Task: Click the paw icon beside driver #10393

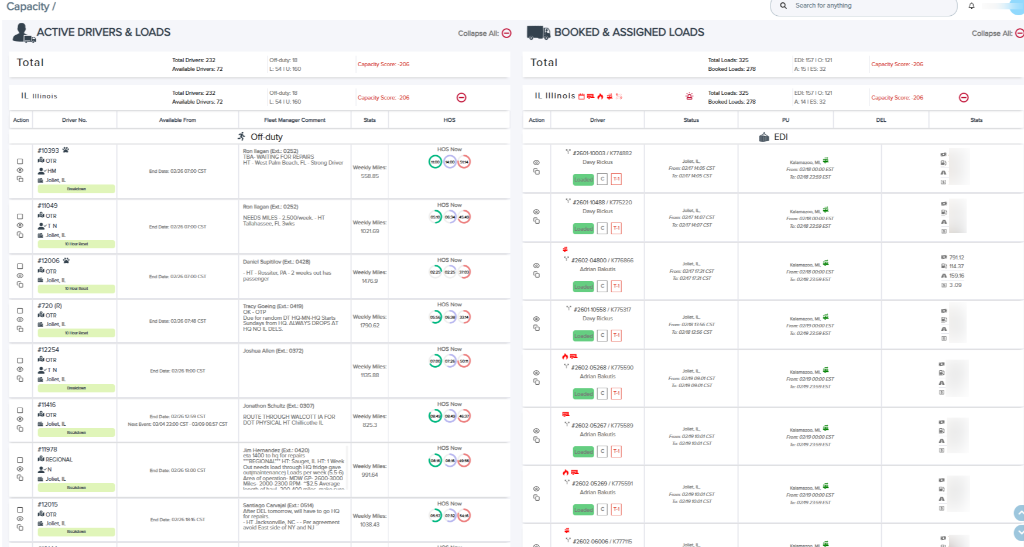Action: click(66, 150)
